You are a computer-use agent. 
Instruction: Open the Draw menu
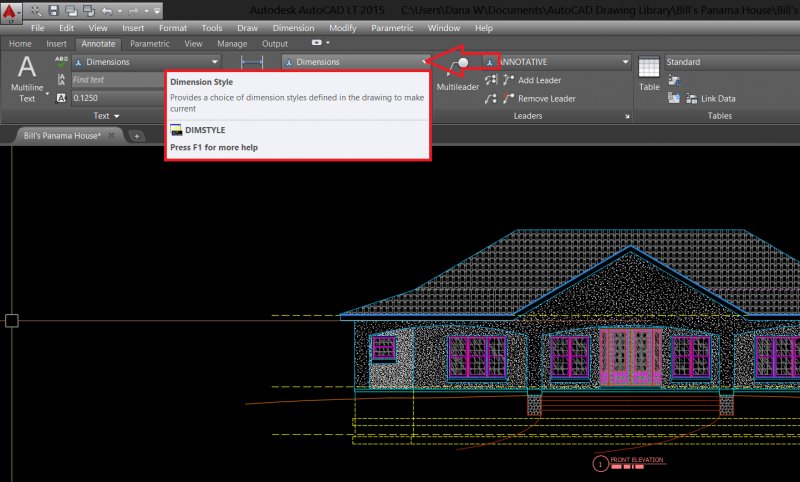coord(247,28)
